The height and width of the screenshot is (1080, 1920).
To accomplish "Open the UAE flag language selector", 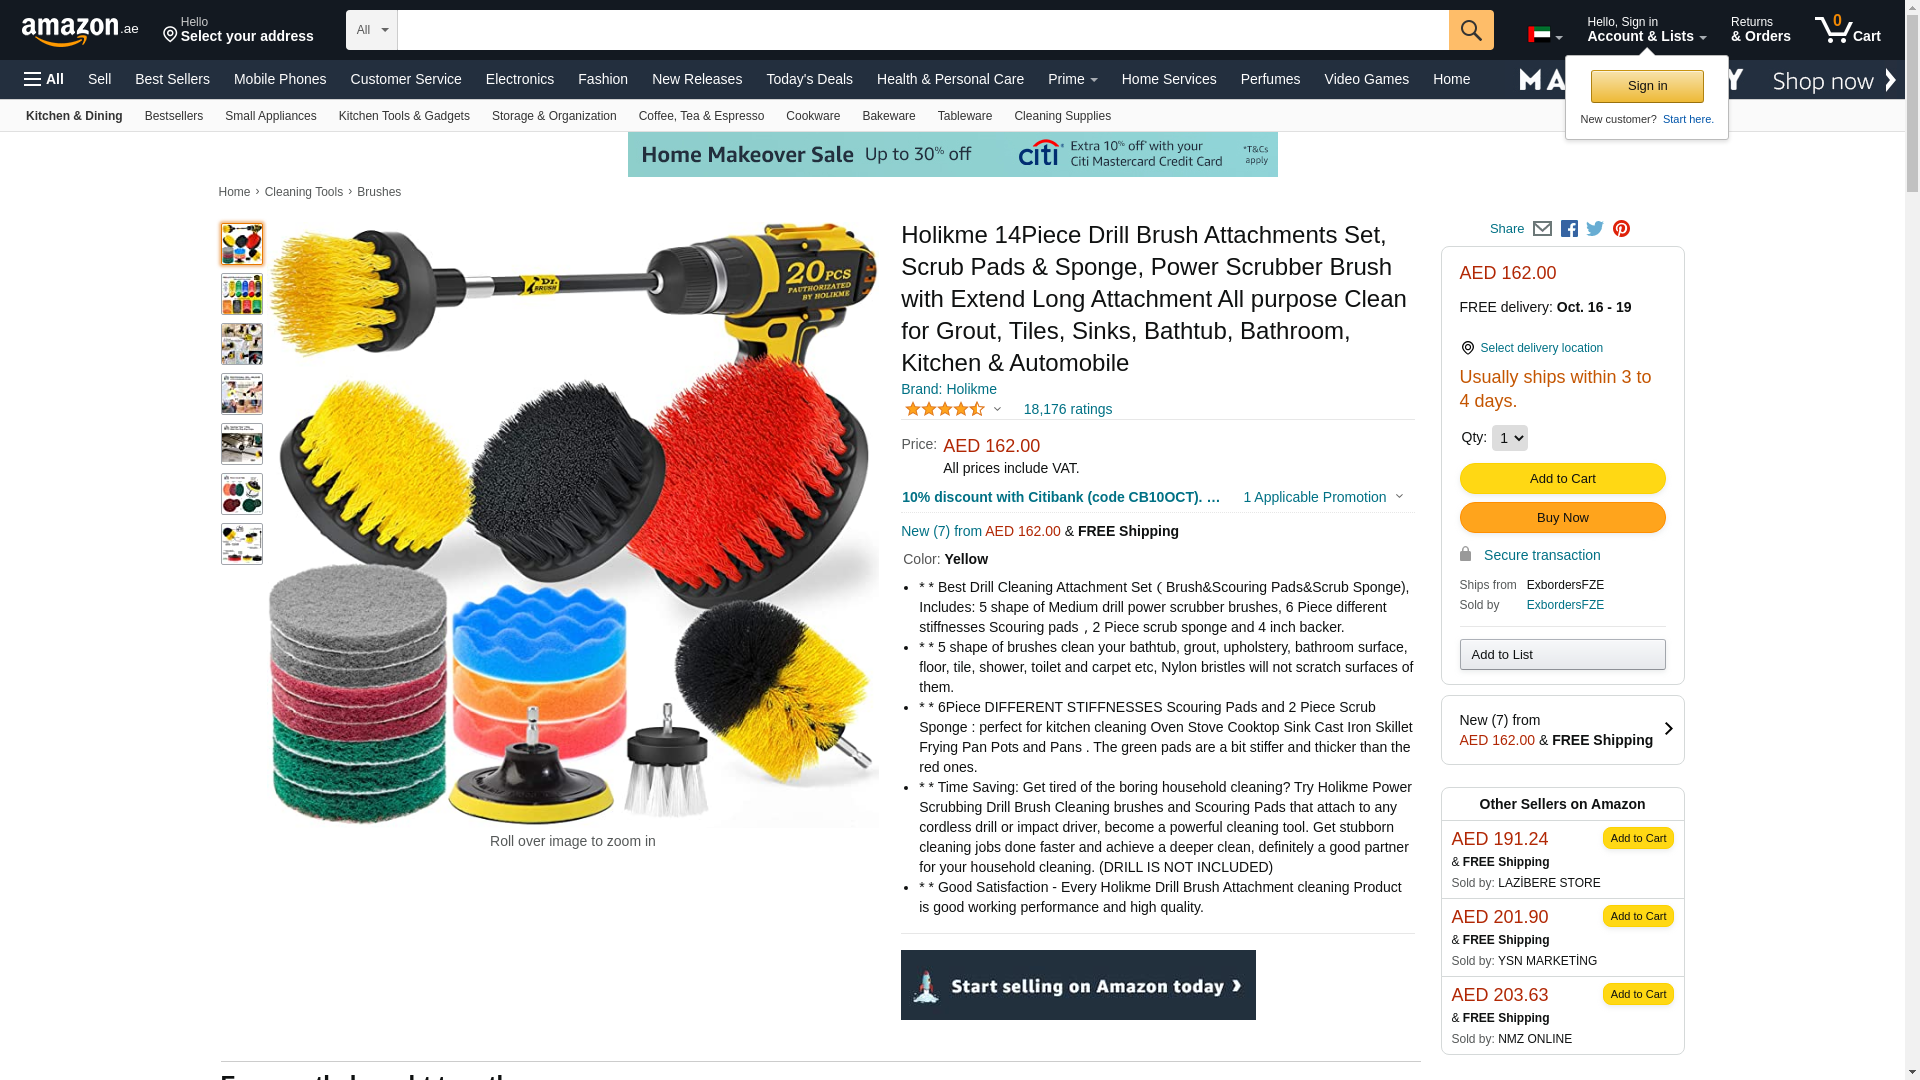I will coord(1545,35).
